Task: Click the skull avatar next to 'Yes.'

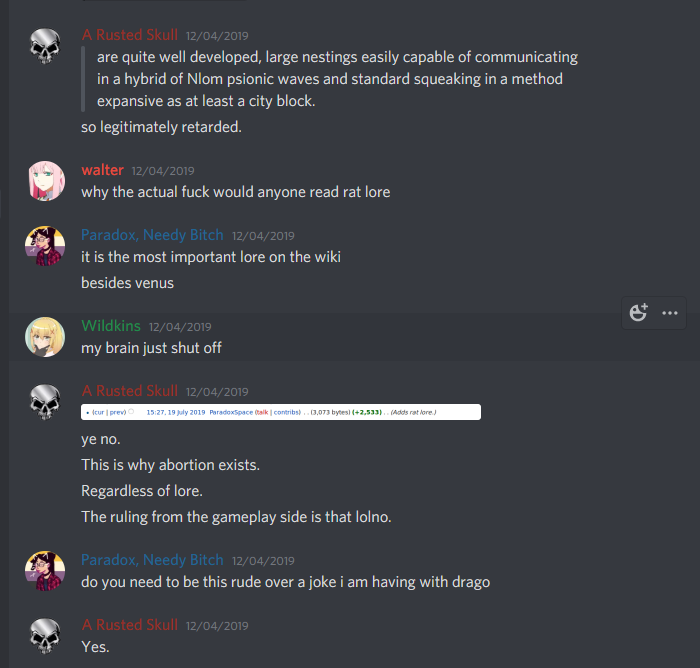Action: (x=45, y=636)
